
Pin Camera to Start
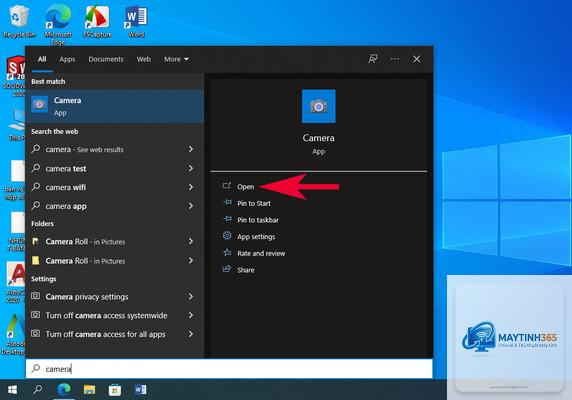[254, 203]
